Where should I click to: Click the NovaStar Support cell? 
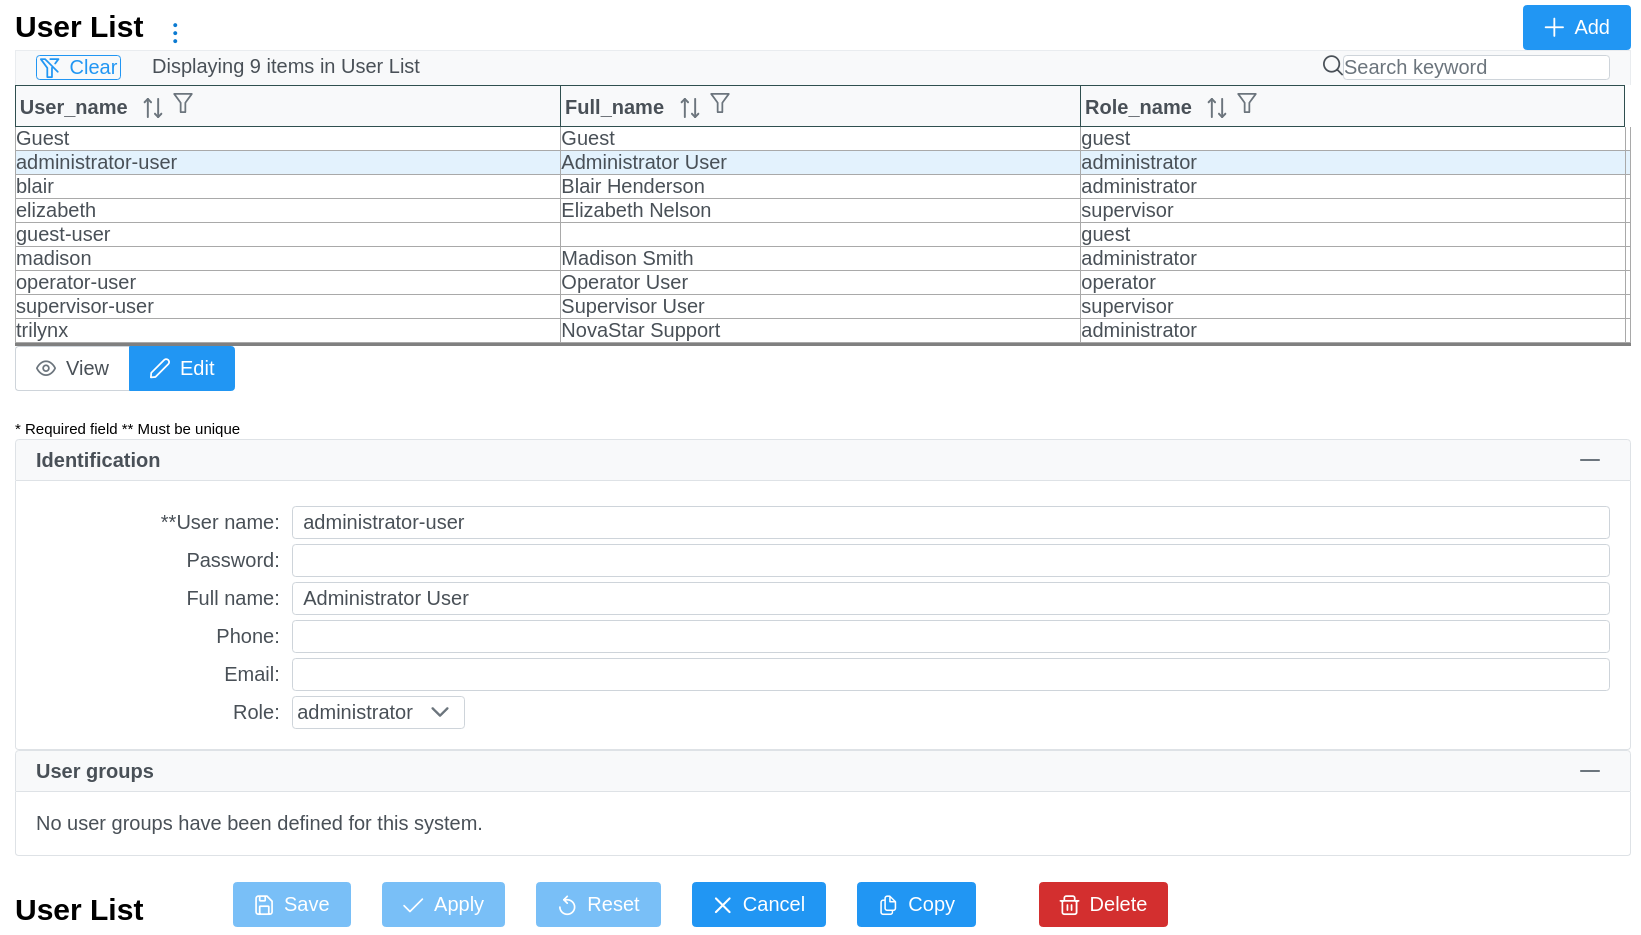(820, 330)
